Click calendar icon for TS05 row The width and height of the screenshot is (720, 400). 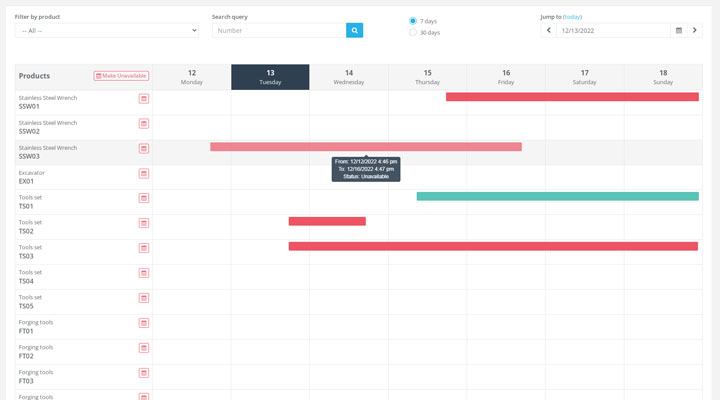(x=144, y=298)
